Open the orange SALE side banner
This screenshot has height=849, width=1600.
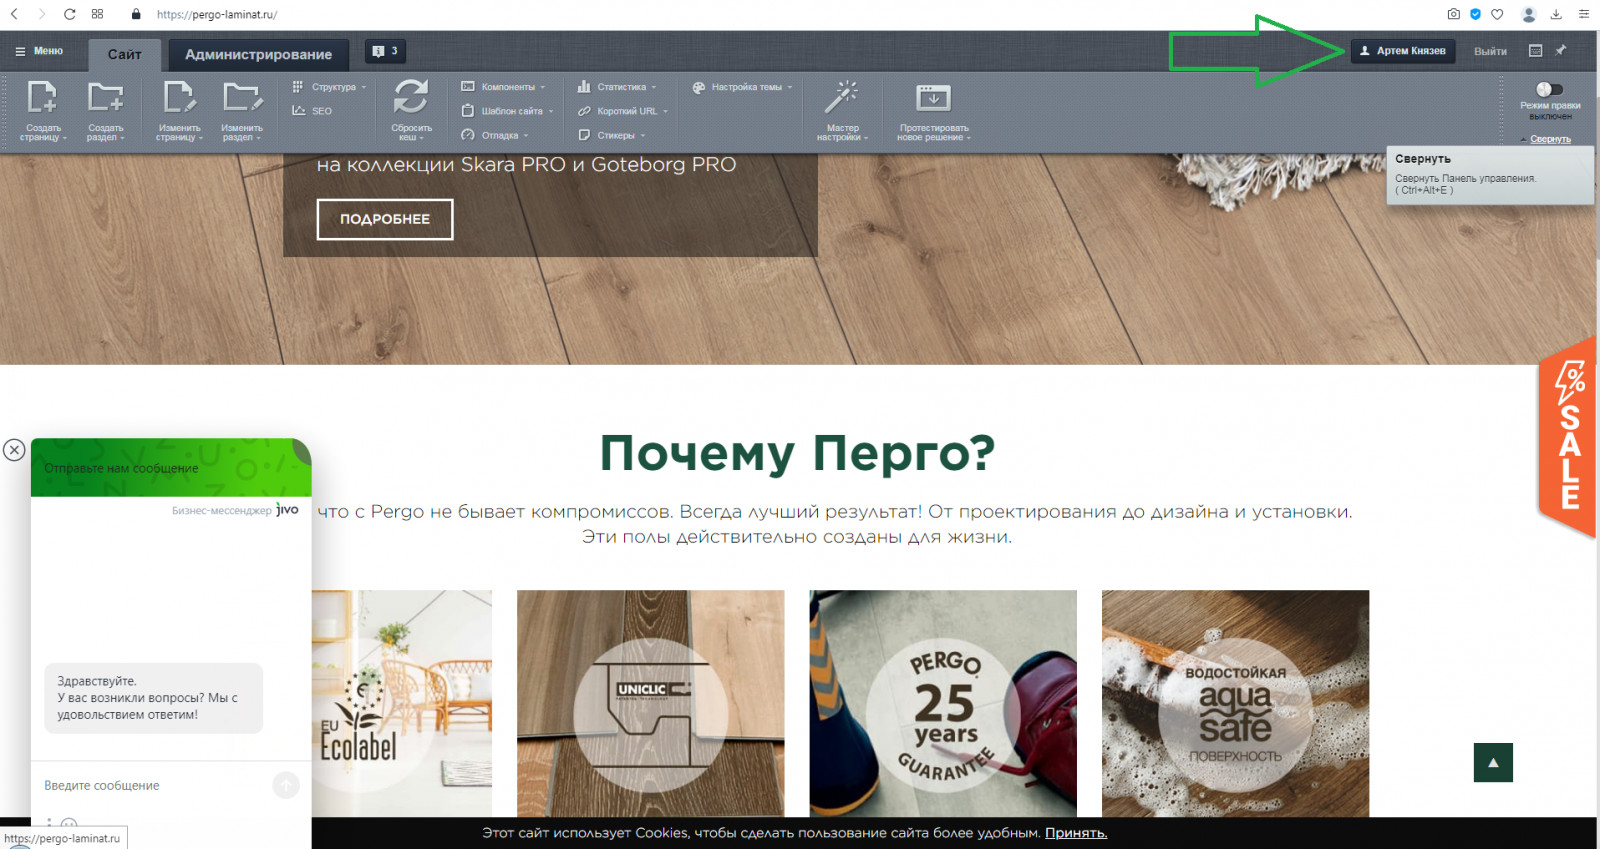point(1567,437)
